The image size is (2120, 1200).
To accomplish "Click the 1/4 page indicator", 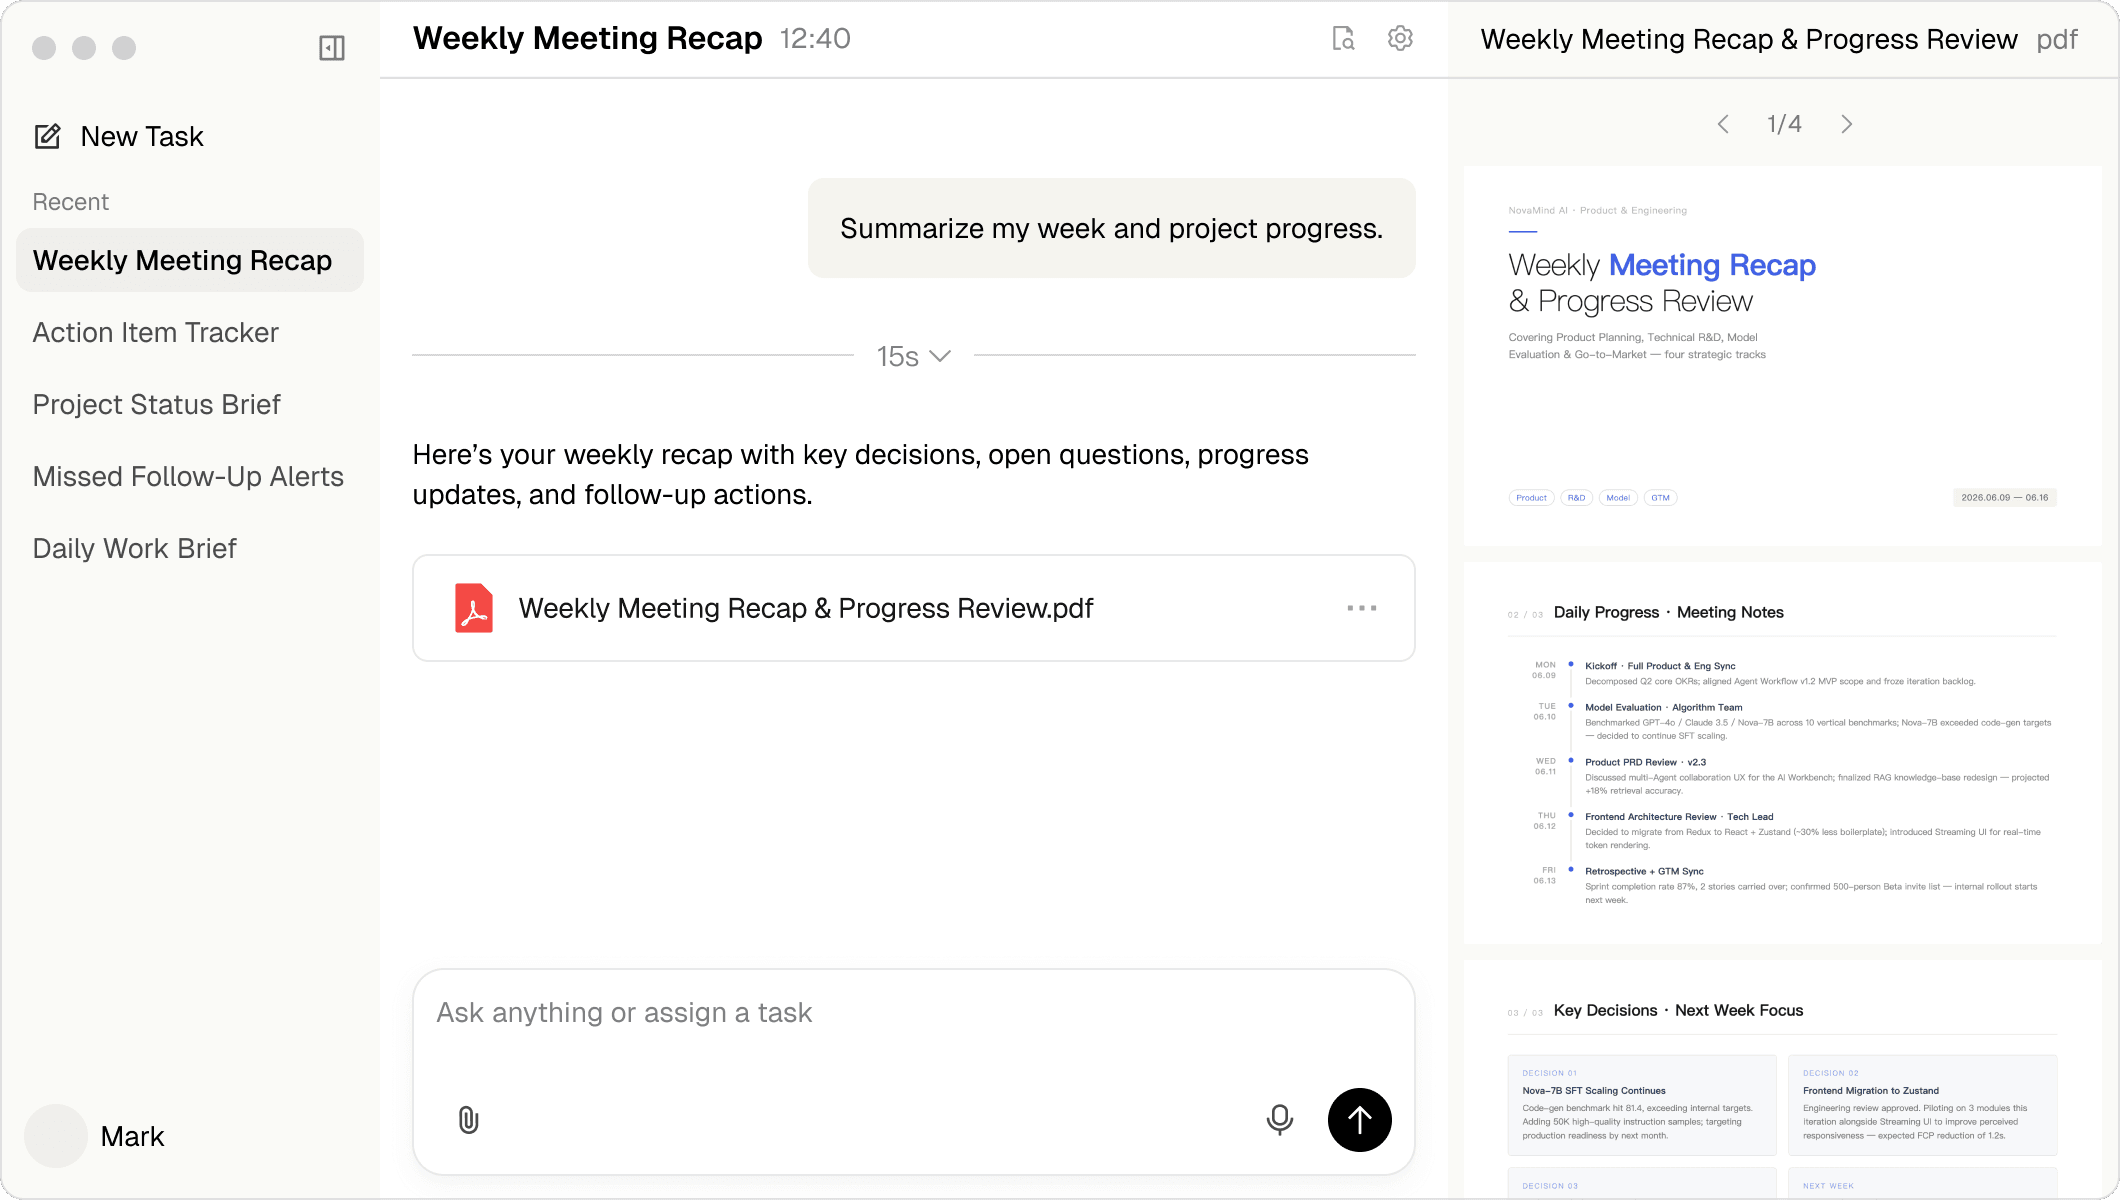I will point(1784,124).
